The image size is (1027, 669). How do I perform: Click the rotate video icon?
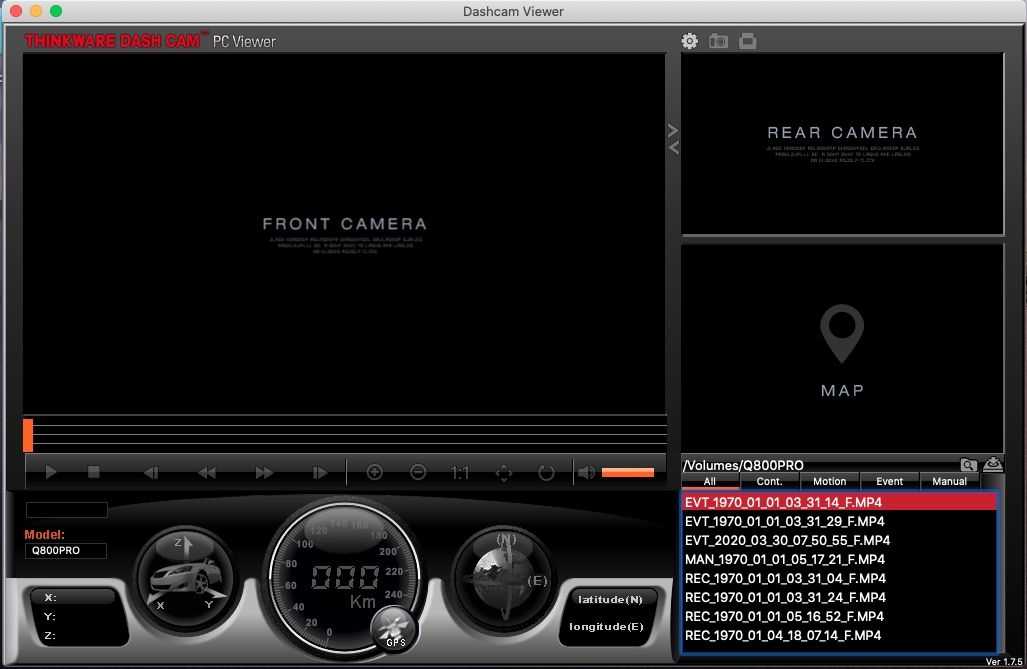(546, 472)
